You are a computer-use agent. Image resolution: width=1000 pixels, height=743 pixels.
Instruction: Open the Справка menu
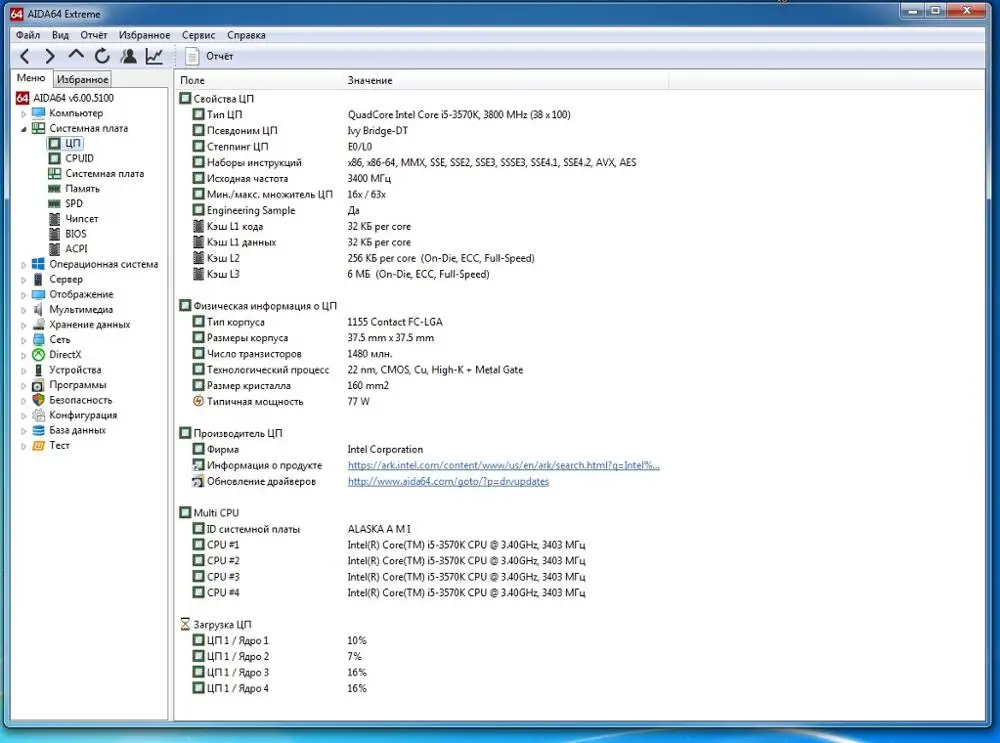[246, 35]
